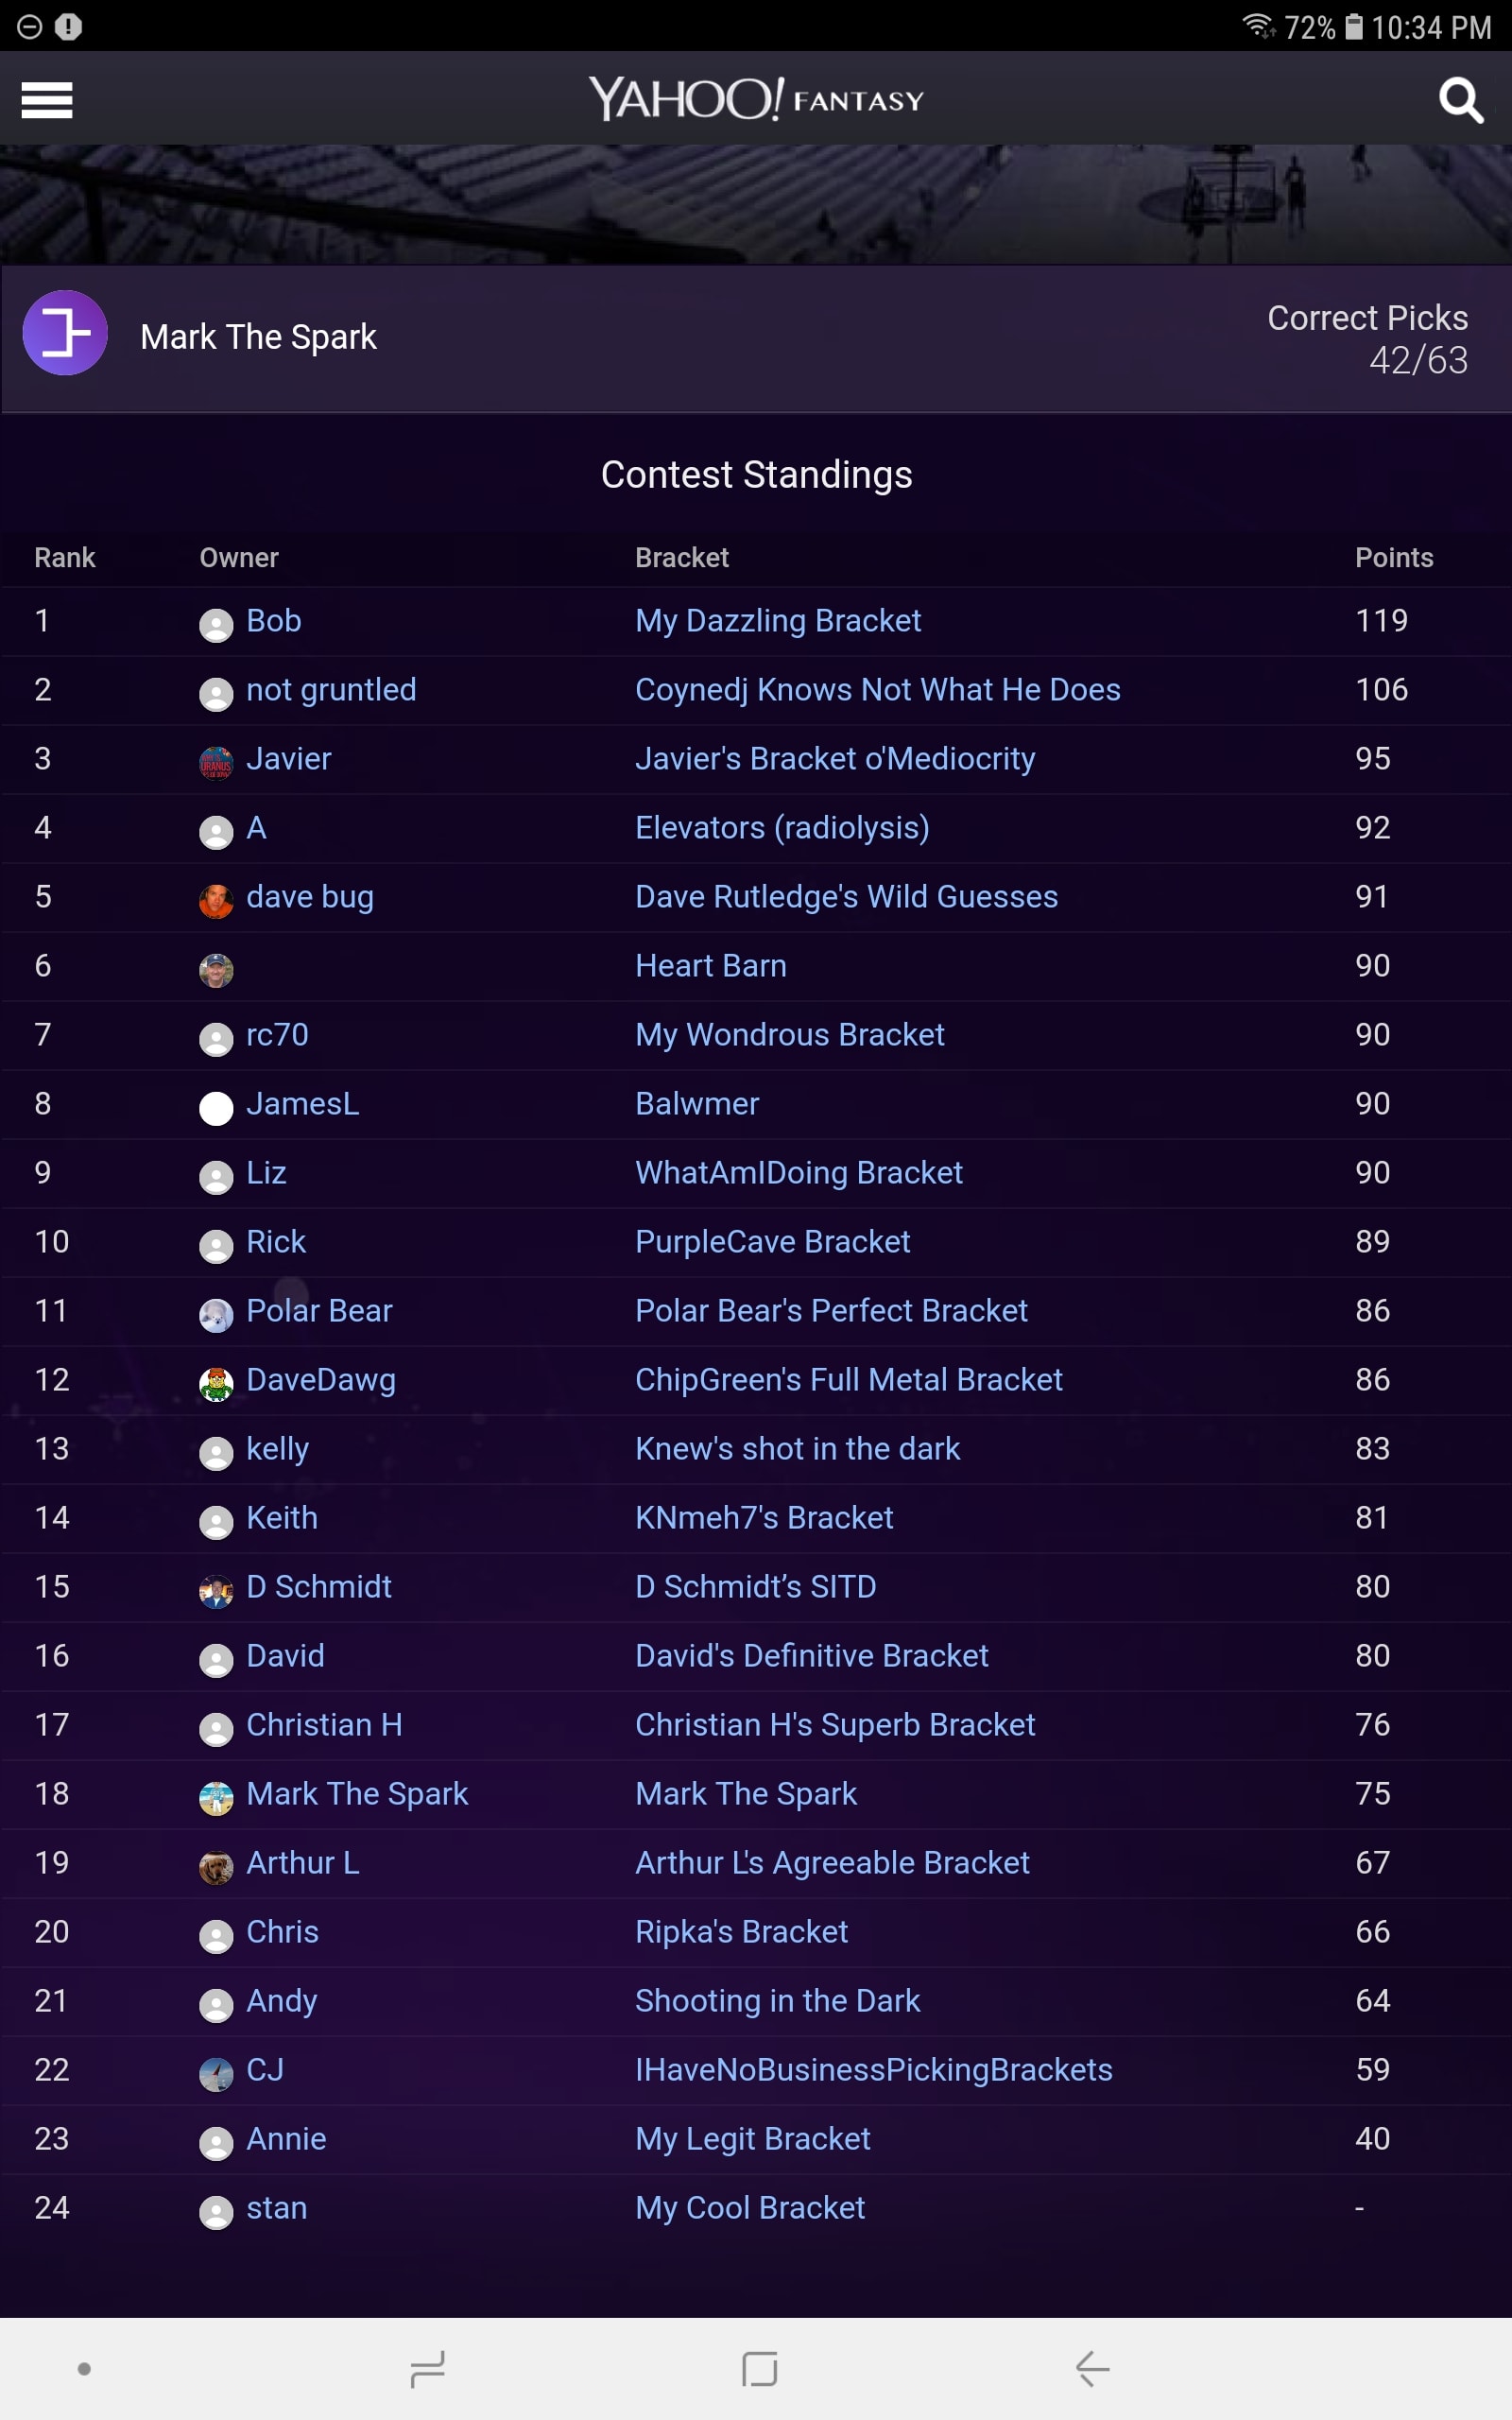Select Javier's profile picture

[x=215, y=762]
